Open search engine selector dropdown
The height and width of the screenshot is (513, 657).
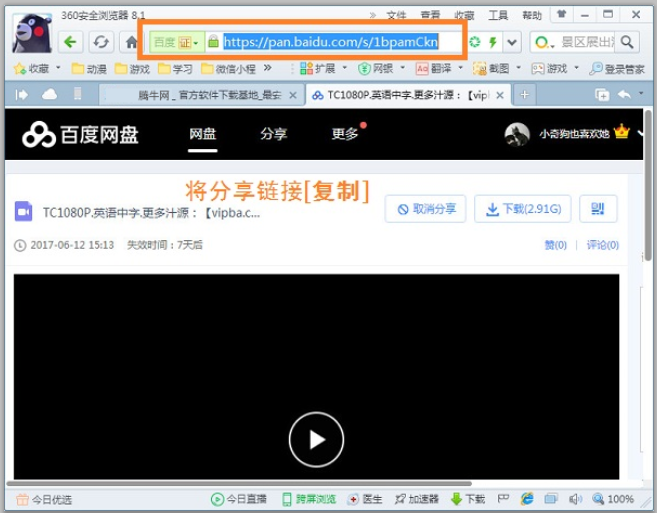point(544,42)
